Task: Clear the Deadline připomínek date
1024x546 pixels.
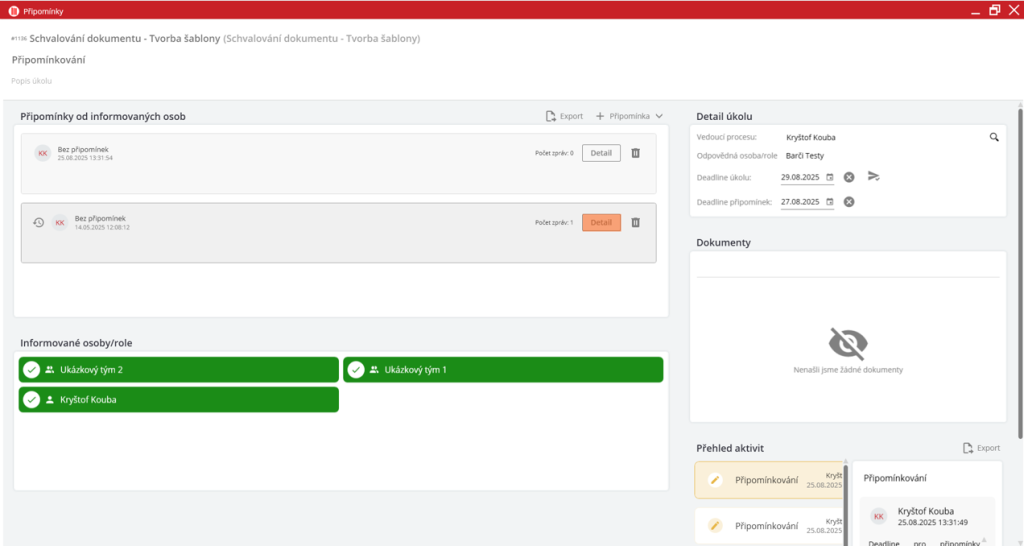Action: (x=849, y=202)
